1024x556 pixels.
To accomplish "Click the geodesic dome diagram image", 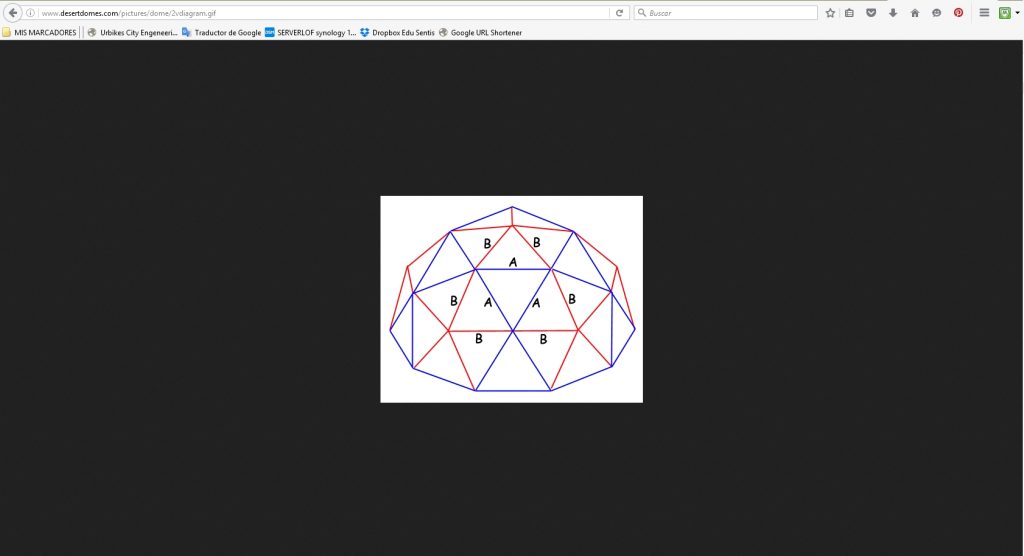I will coord(511,299).
